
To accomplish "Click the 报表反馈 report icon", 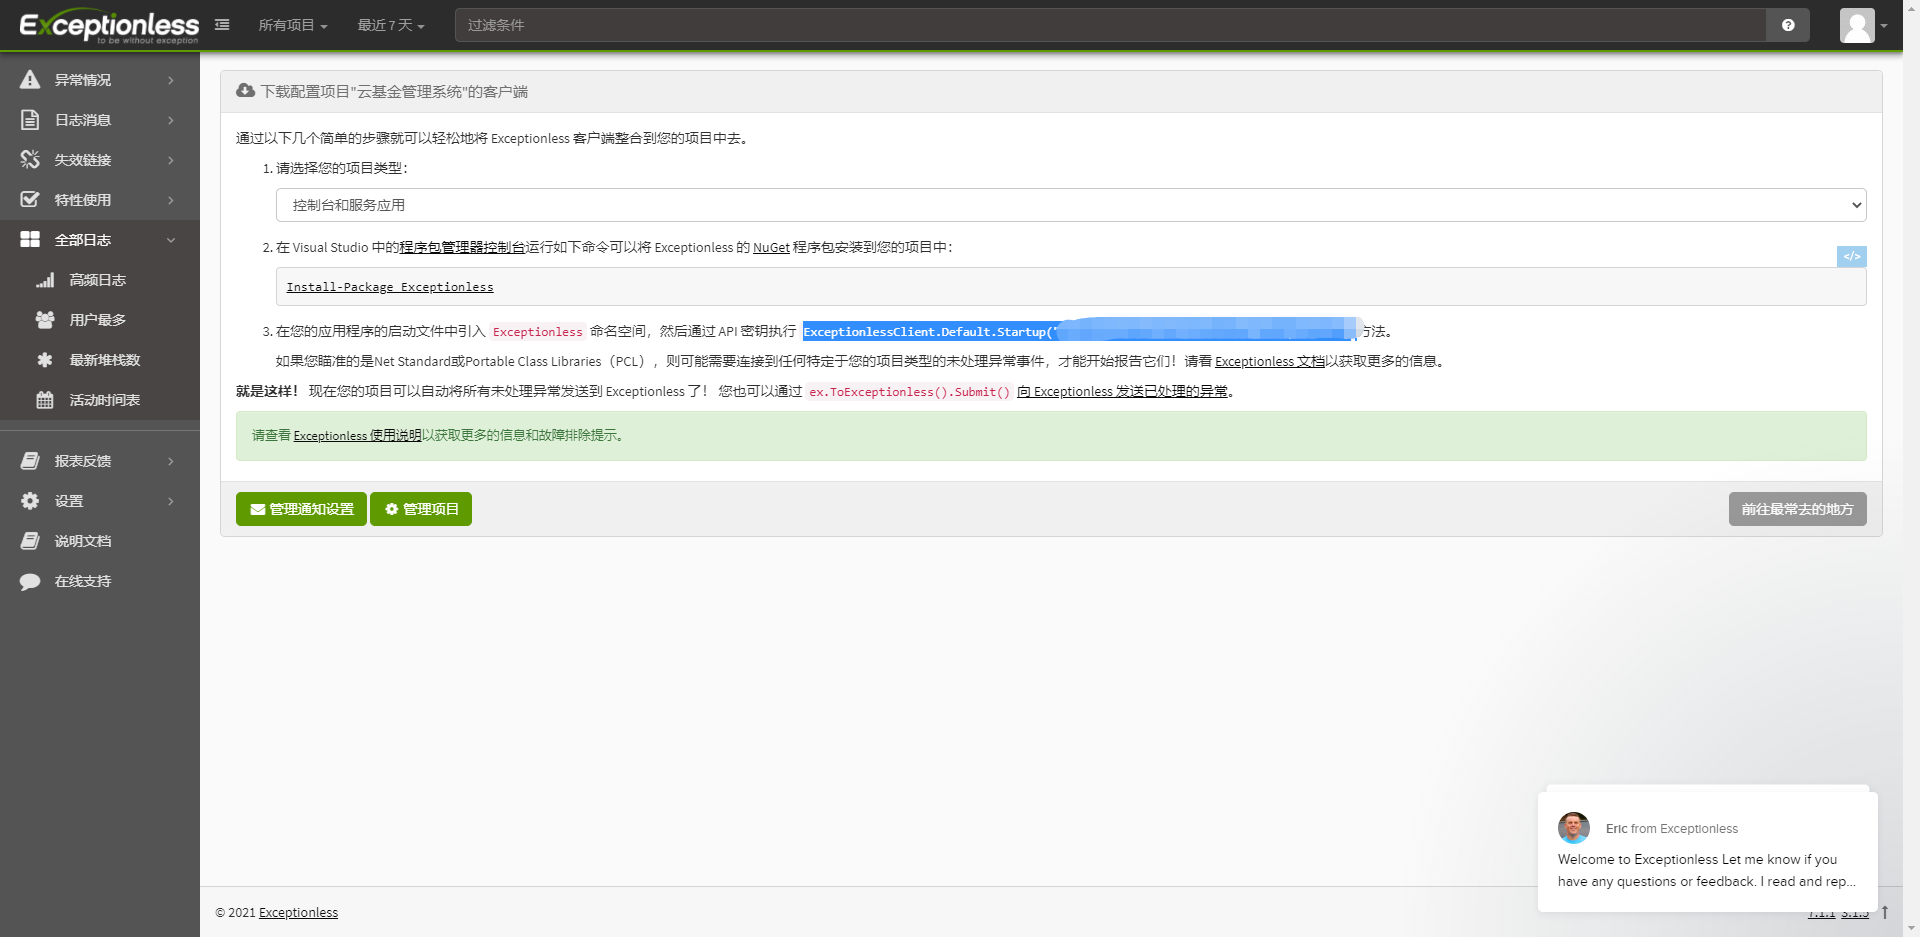I will (30, 461).
